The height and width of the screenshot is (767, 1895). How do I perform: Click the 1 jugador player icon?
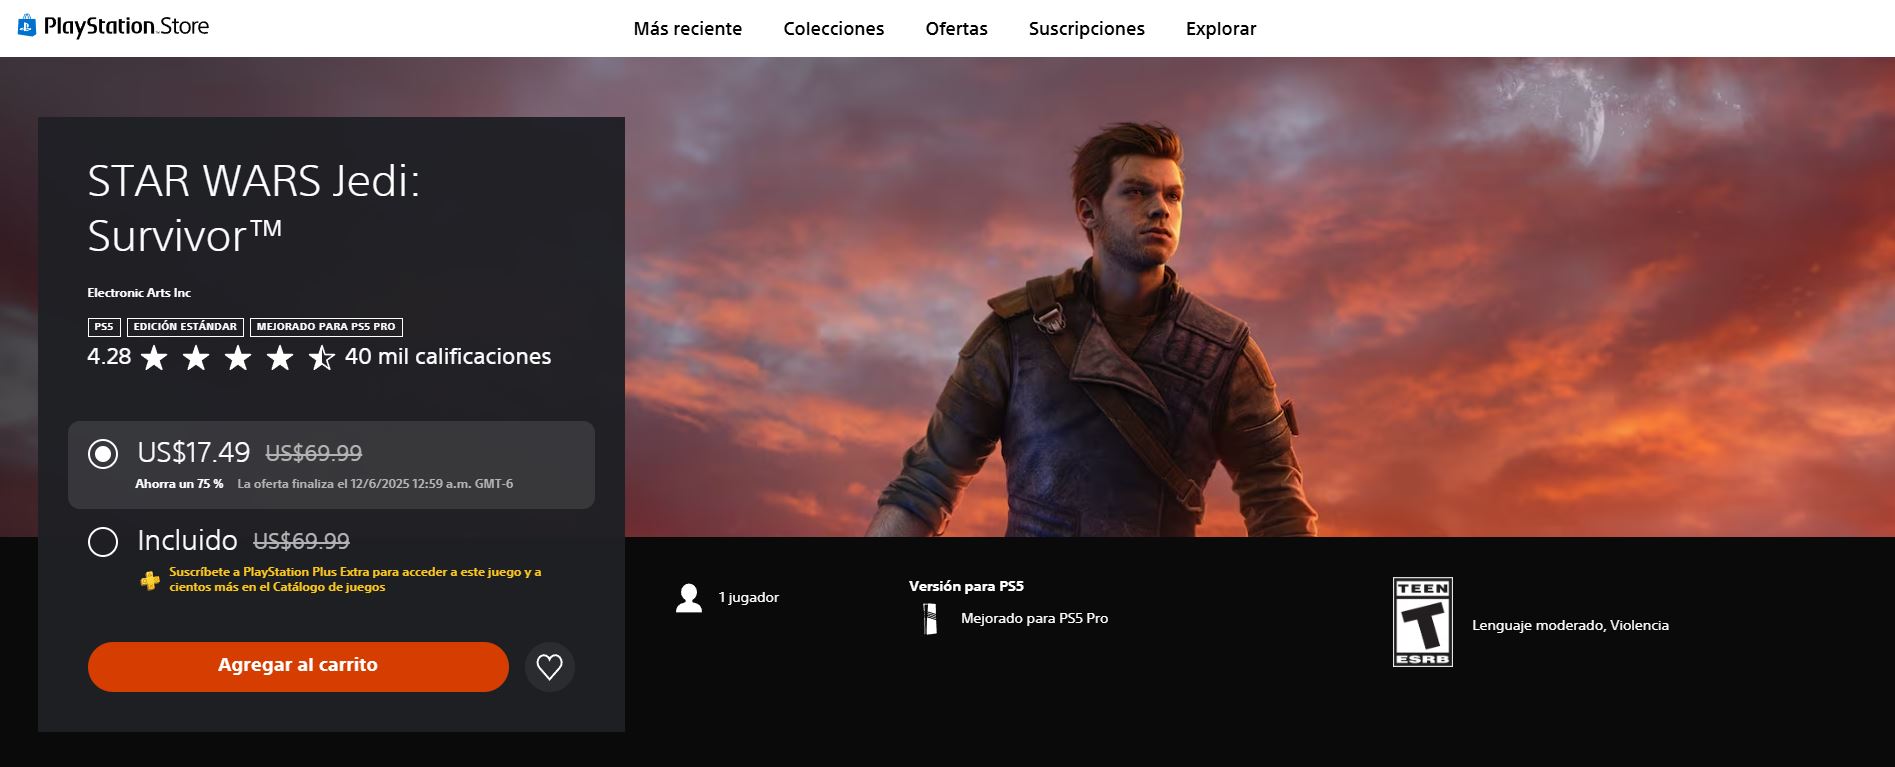(x=689, y=598)
